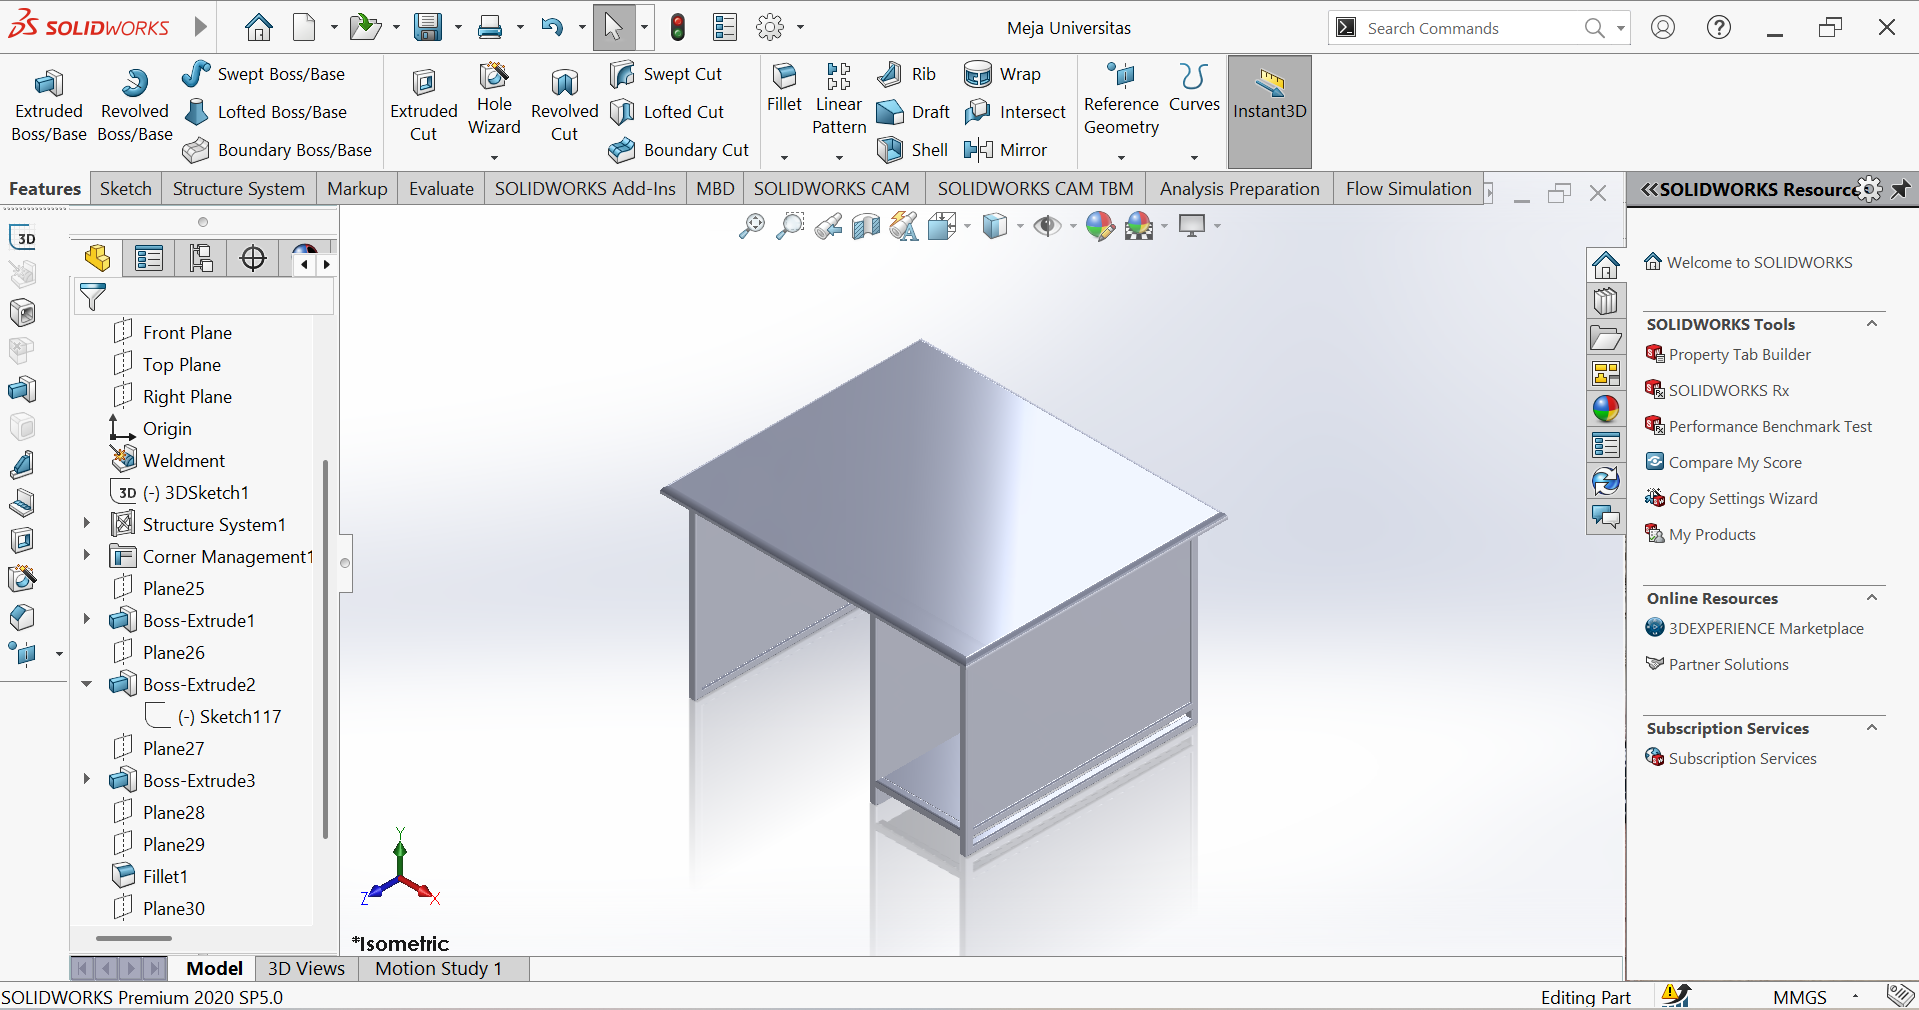1919x1010 pixels.
Task: Click the Intersect tool
Action: (1015, 112)
